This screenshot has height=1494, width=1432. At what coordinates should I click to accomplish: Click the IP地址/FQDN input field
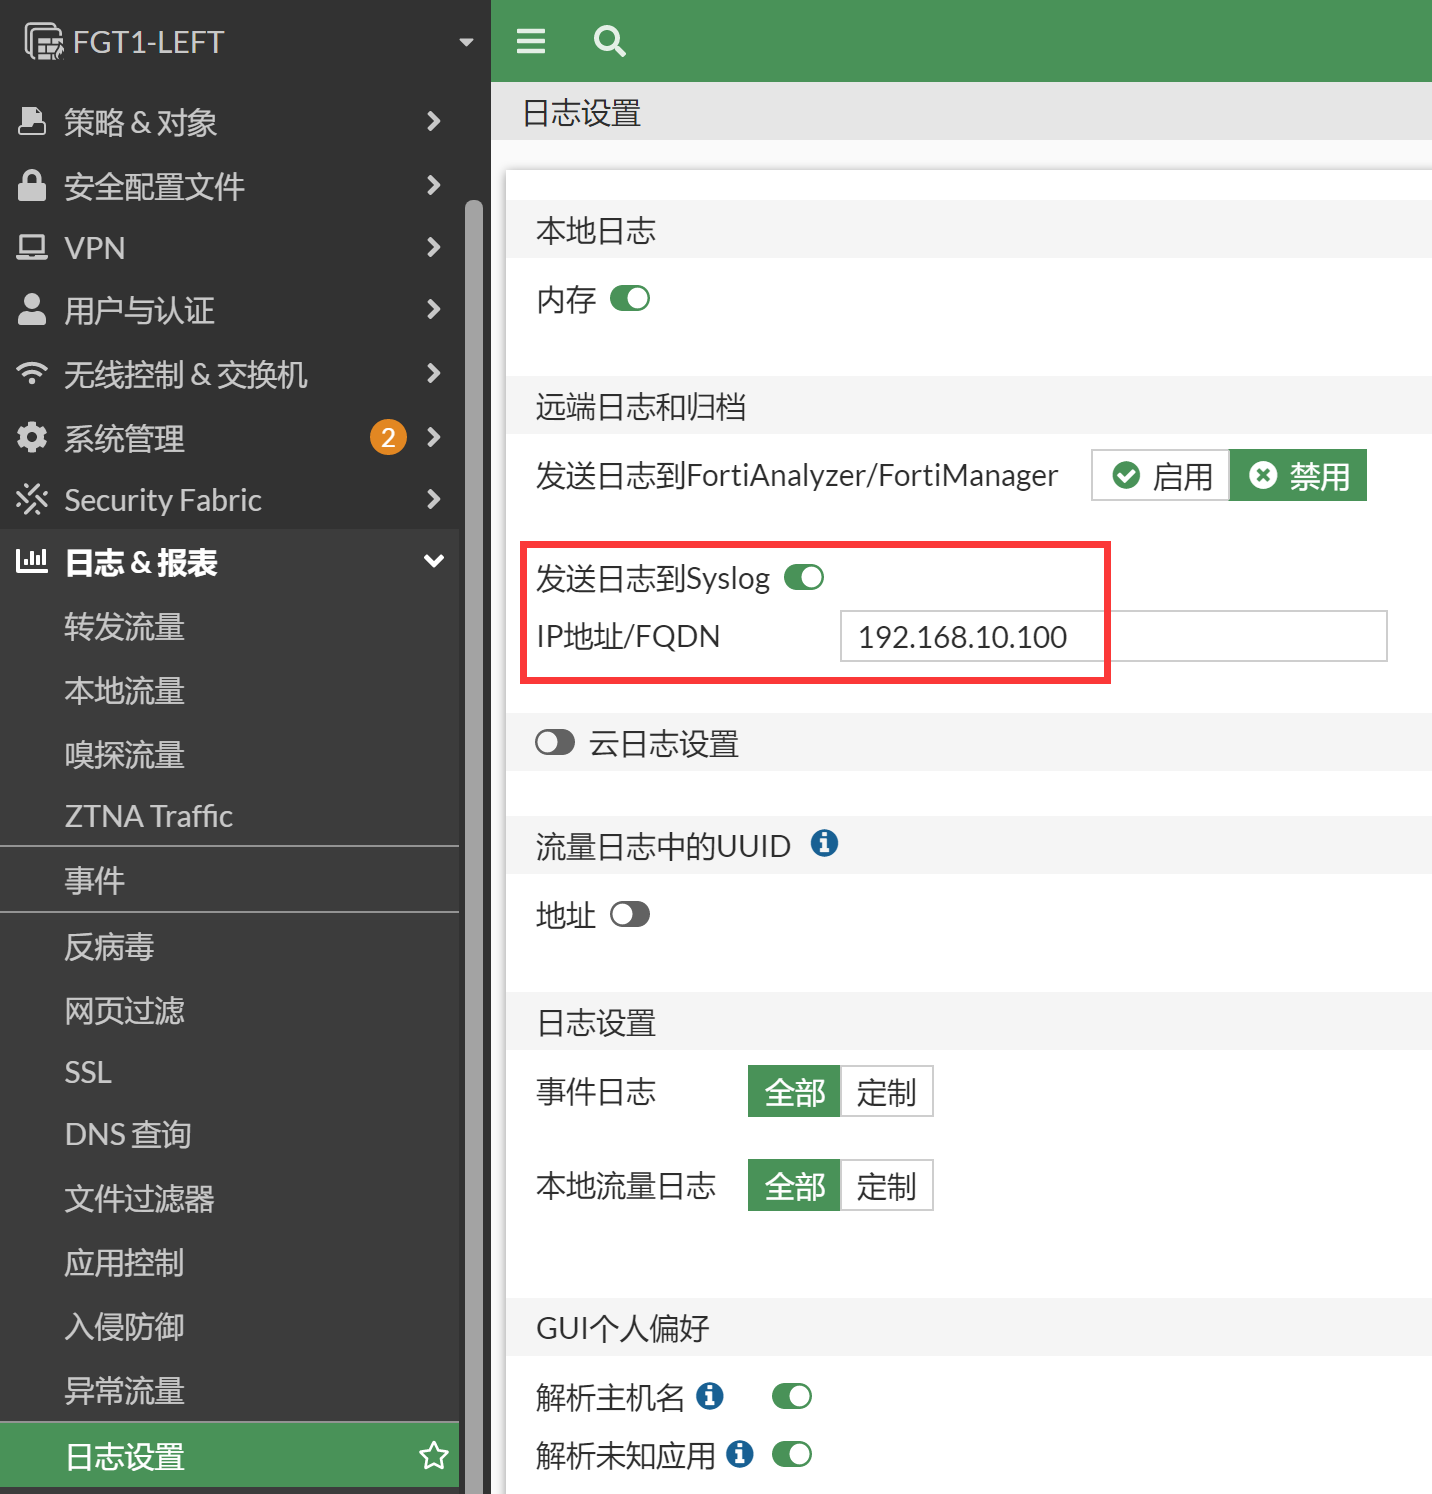pos(1113,637)
